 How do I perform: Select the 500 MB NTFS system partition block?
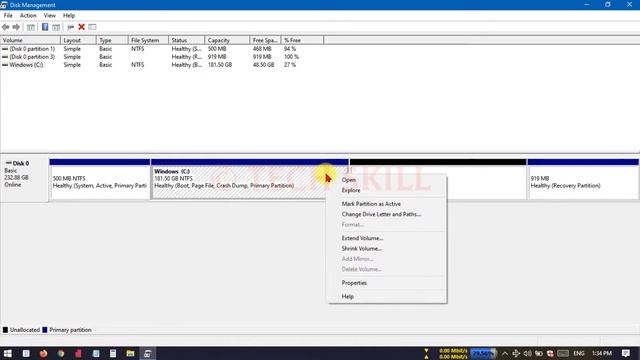click(x=100, y=179)
